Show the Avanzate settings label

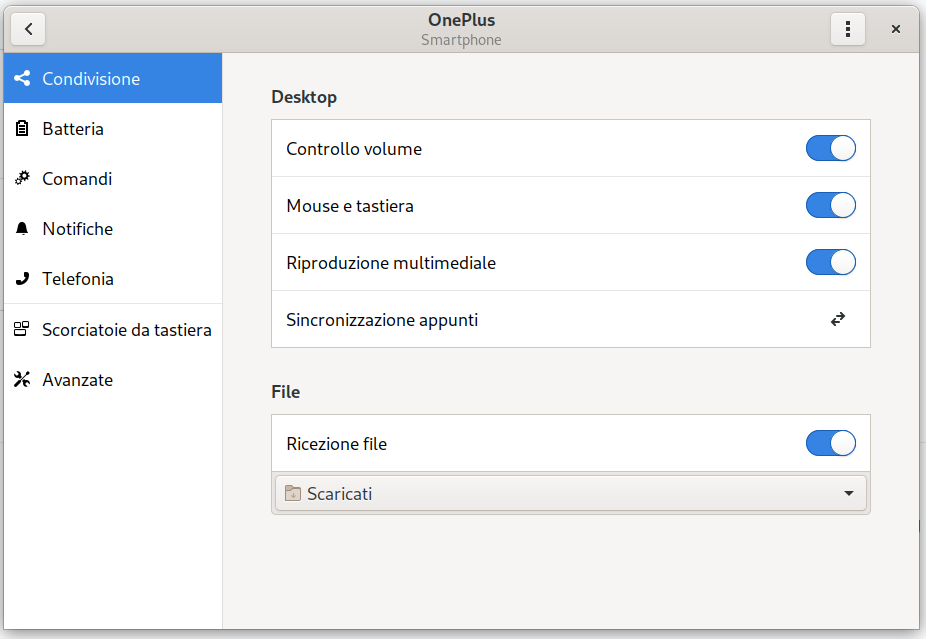(x=77, y=380)
